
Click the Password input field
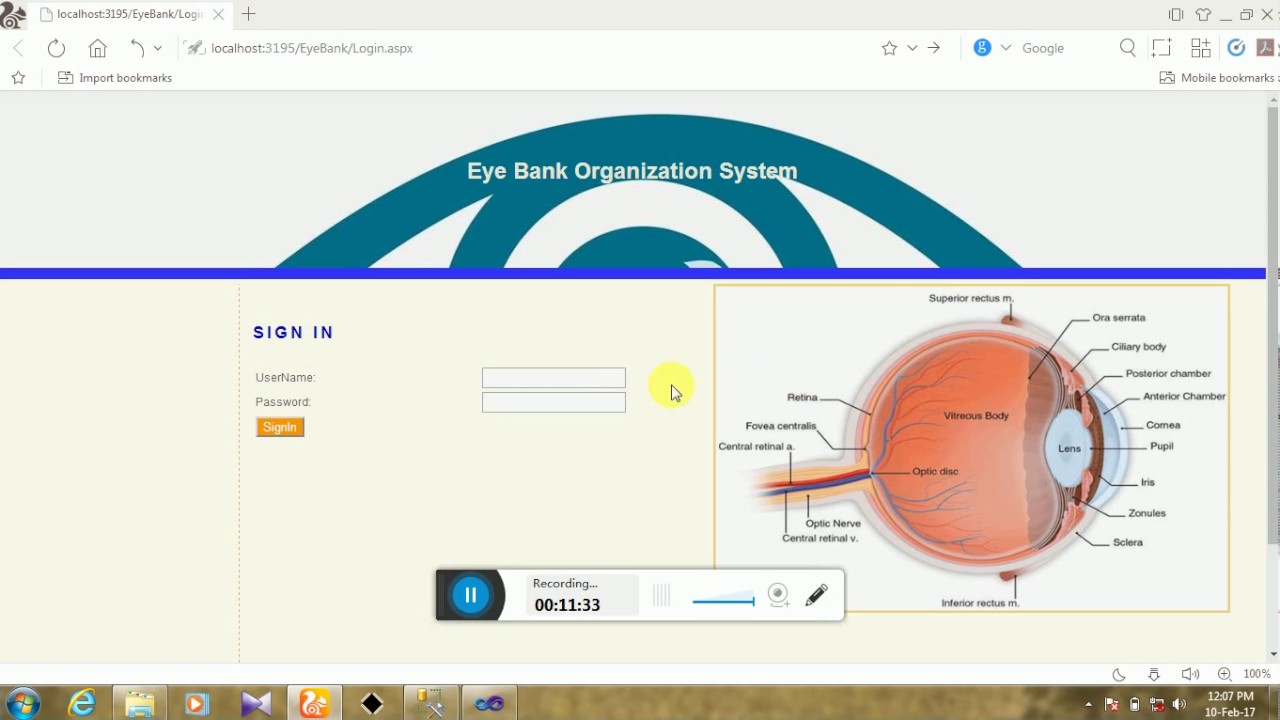coord(554,402)
